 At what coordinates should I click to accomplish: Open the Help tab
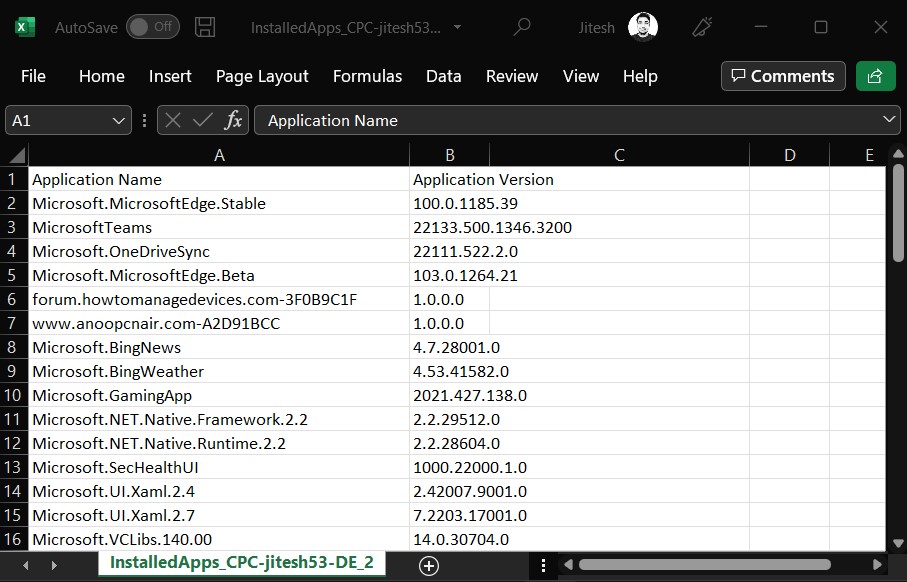[x=640, y=76]
